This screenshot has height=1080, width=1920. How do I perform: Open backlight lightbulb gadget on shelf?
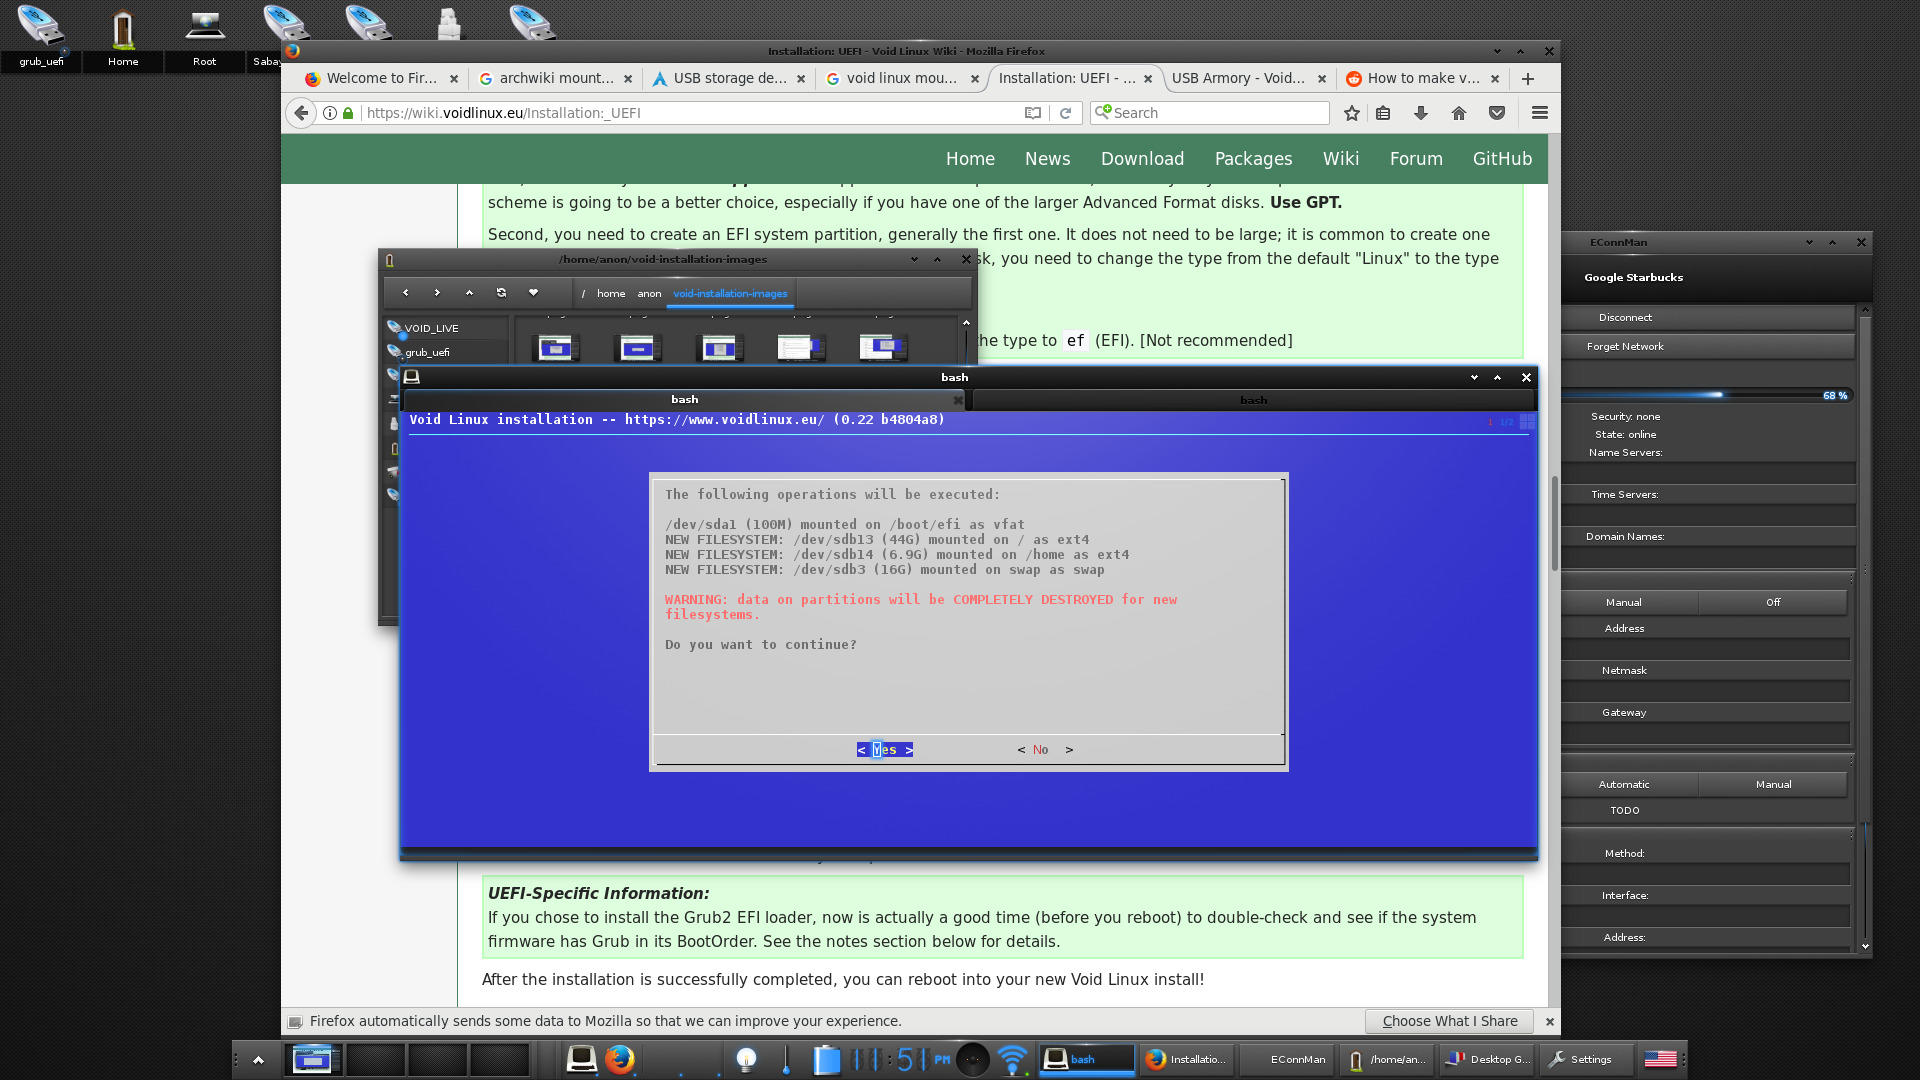click(x=746, y=1059)
